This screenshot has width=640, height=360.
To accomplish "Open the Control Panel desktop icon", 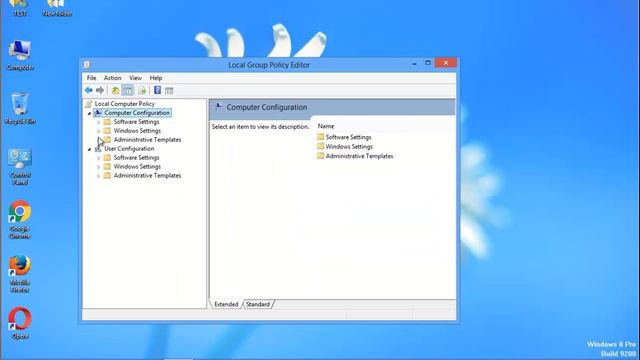I will pos(20,167).
